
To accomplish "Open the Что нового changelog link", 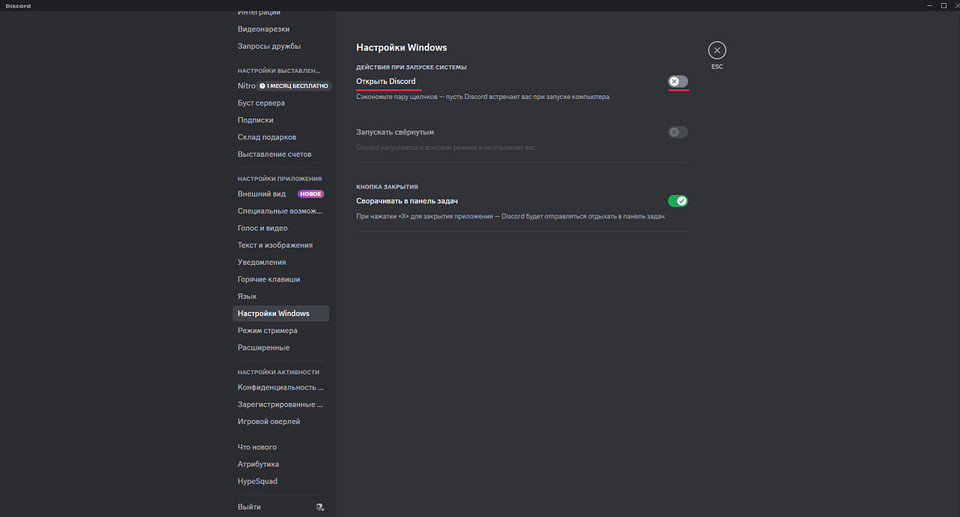I will click(257, 447).
